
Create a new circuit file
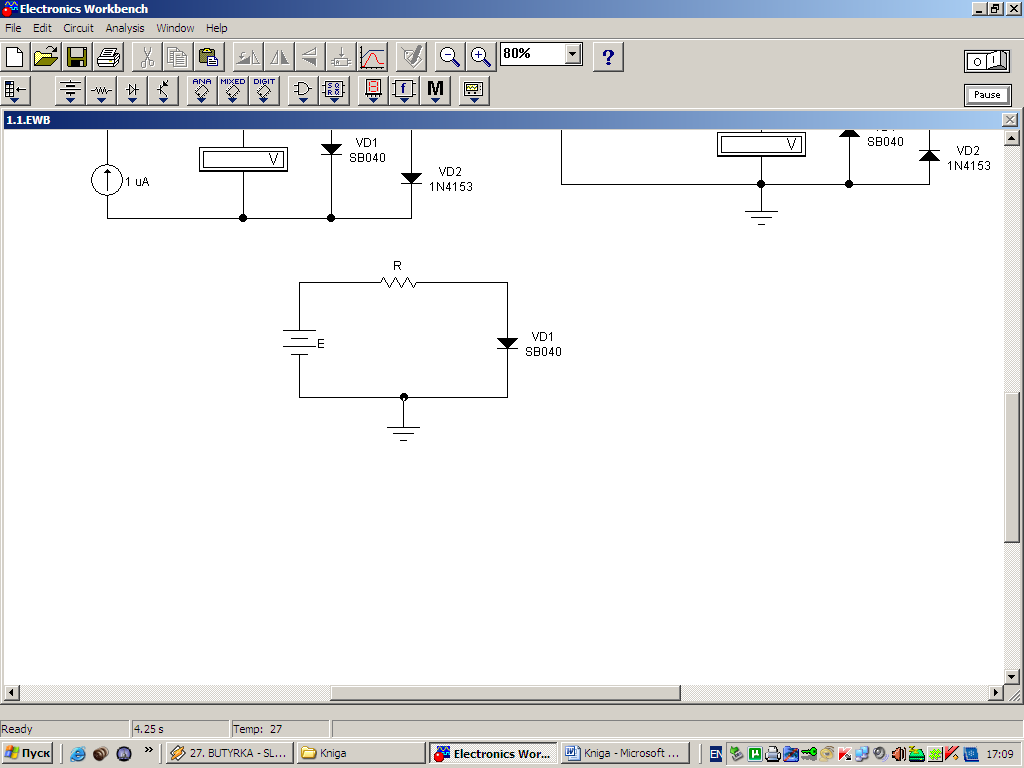coord(14,57)
